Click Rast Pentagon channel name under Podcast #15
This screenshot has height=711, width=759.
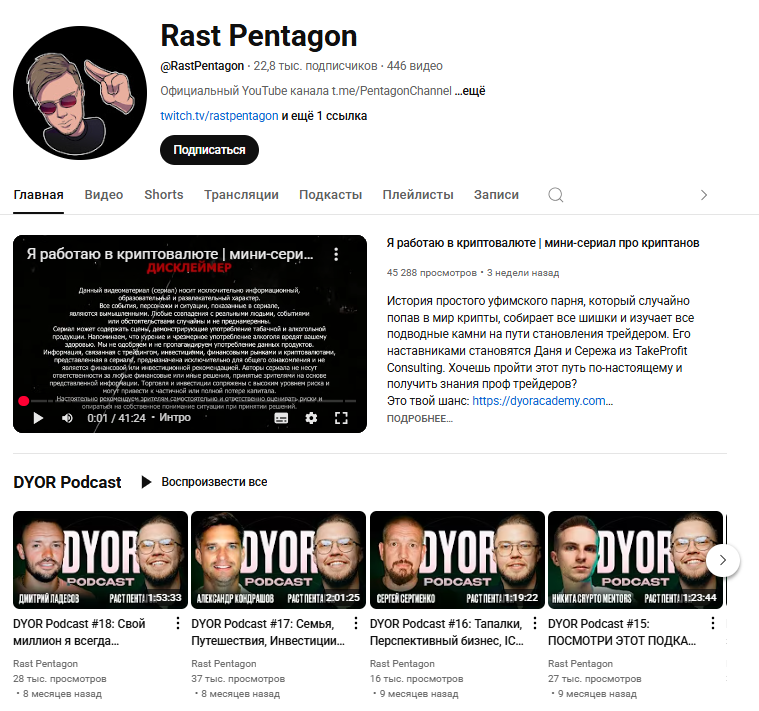point(580,664)
